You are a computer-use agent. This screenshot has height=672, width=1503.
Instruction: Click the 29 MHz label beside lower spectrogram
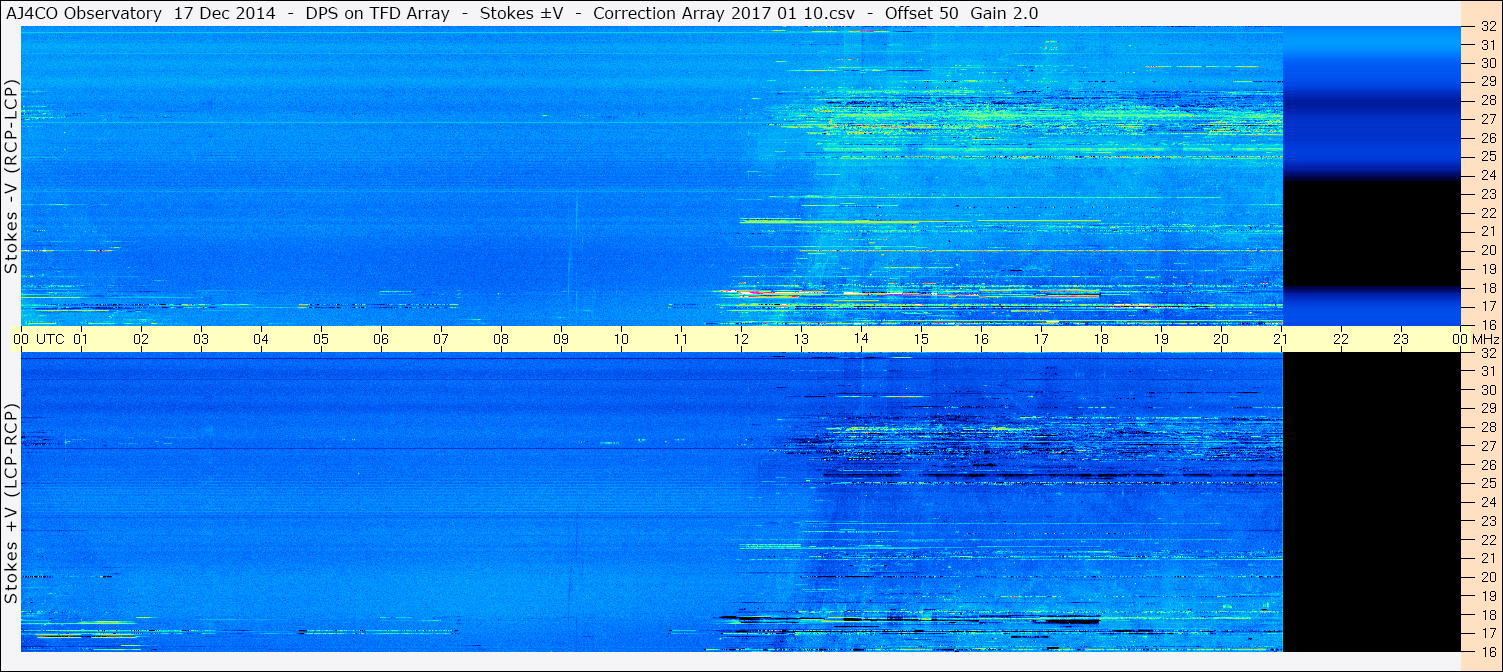(1488, 408)
